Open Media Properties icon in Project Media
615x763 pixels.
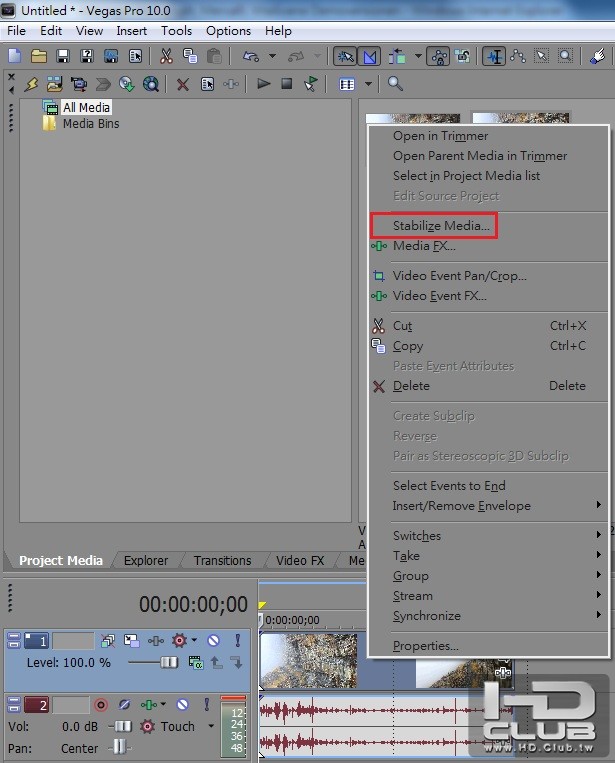pos(207,84)
